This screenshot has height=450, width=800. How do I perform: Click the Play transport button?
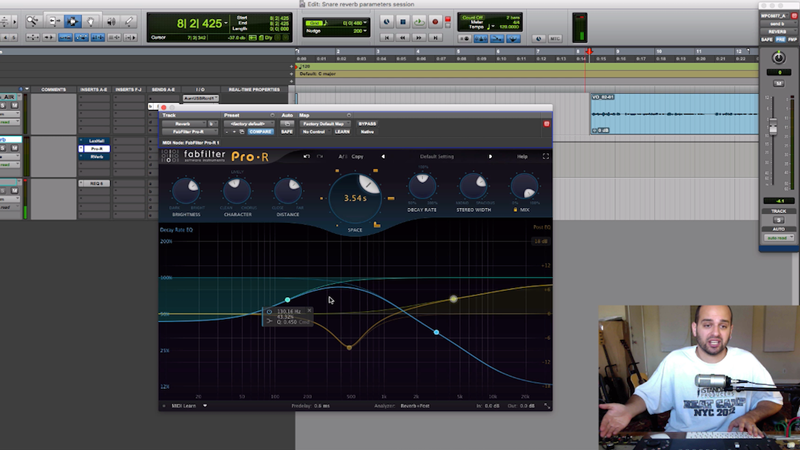coord(419,21)
